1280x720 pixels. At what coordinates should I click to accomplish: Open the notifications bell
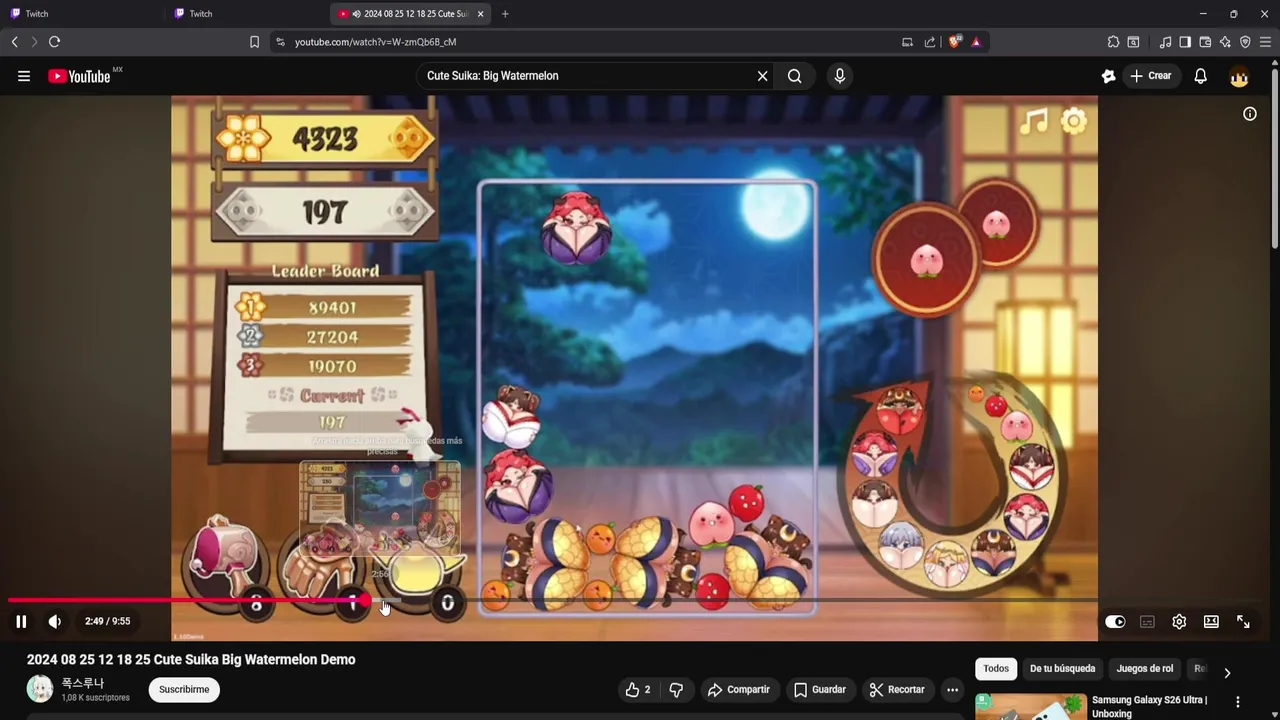(x=1201, y=76)
